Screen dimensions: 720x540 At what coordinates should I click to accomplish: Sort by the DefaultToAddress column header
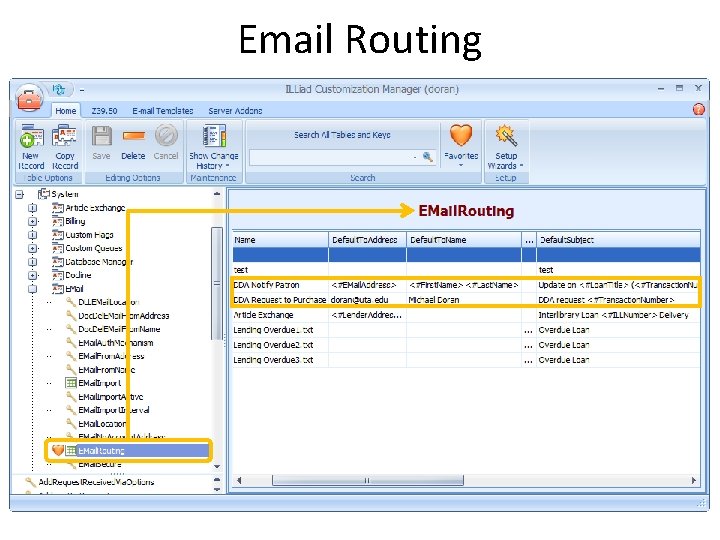coord(367,240)
